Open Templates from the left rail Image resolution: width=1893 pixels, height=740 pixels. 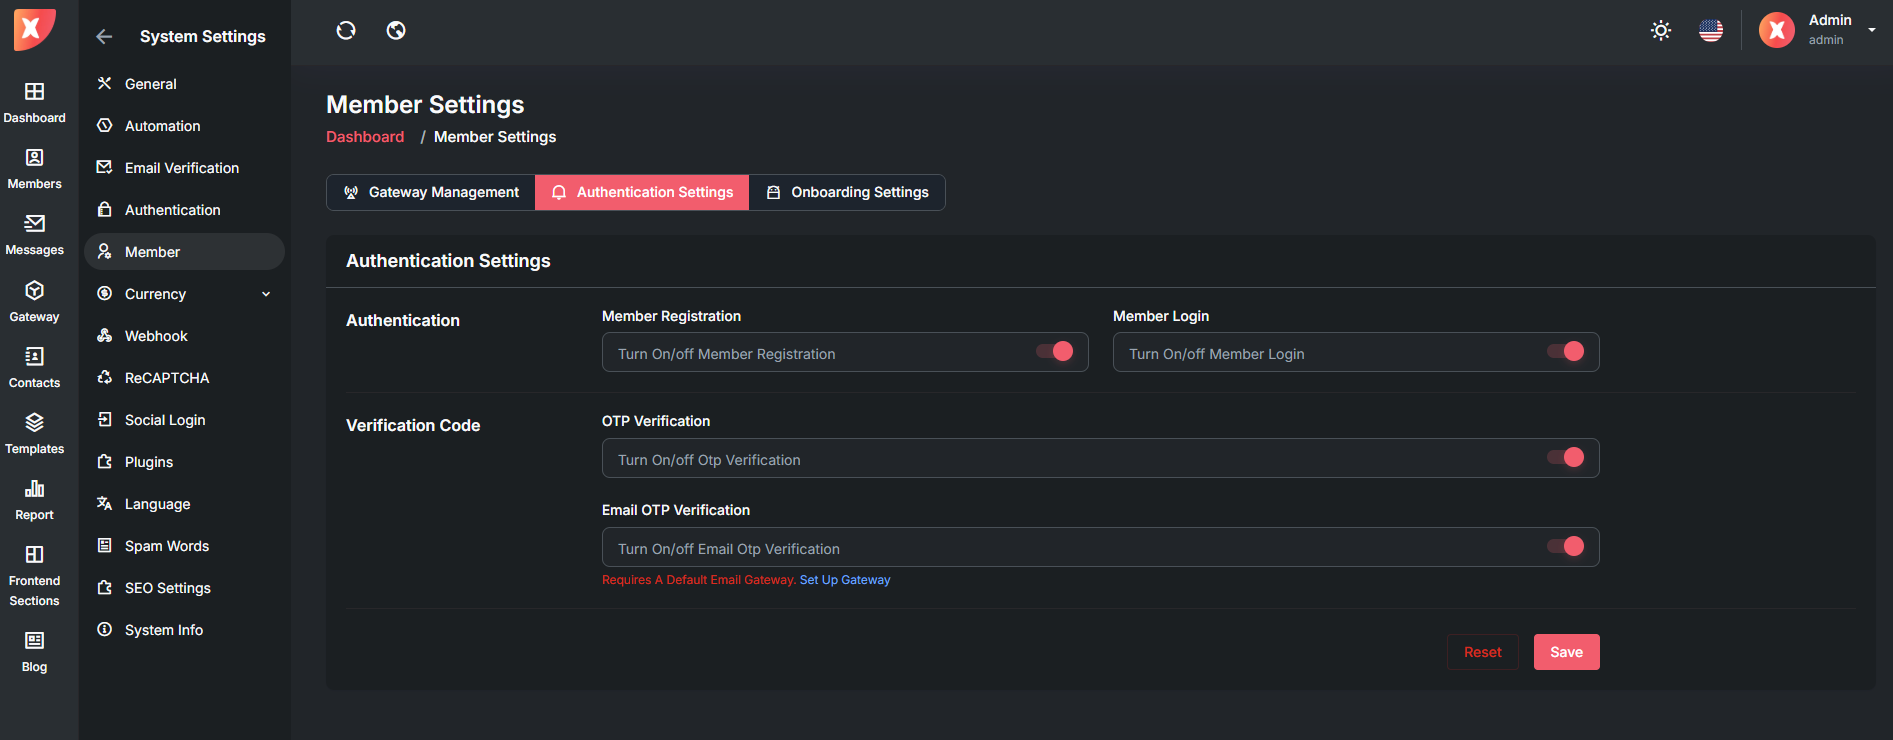(x=35, y=433)
